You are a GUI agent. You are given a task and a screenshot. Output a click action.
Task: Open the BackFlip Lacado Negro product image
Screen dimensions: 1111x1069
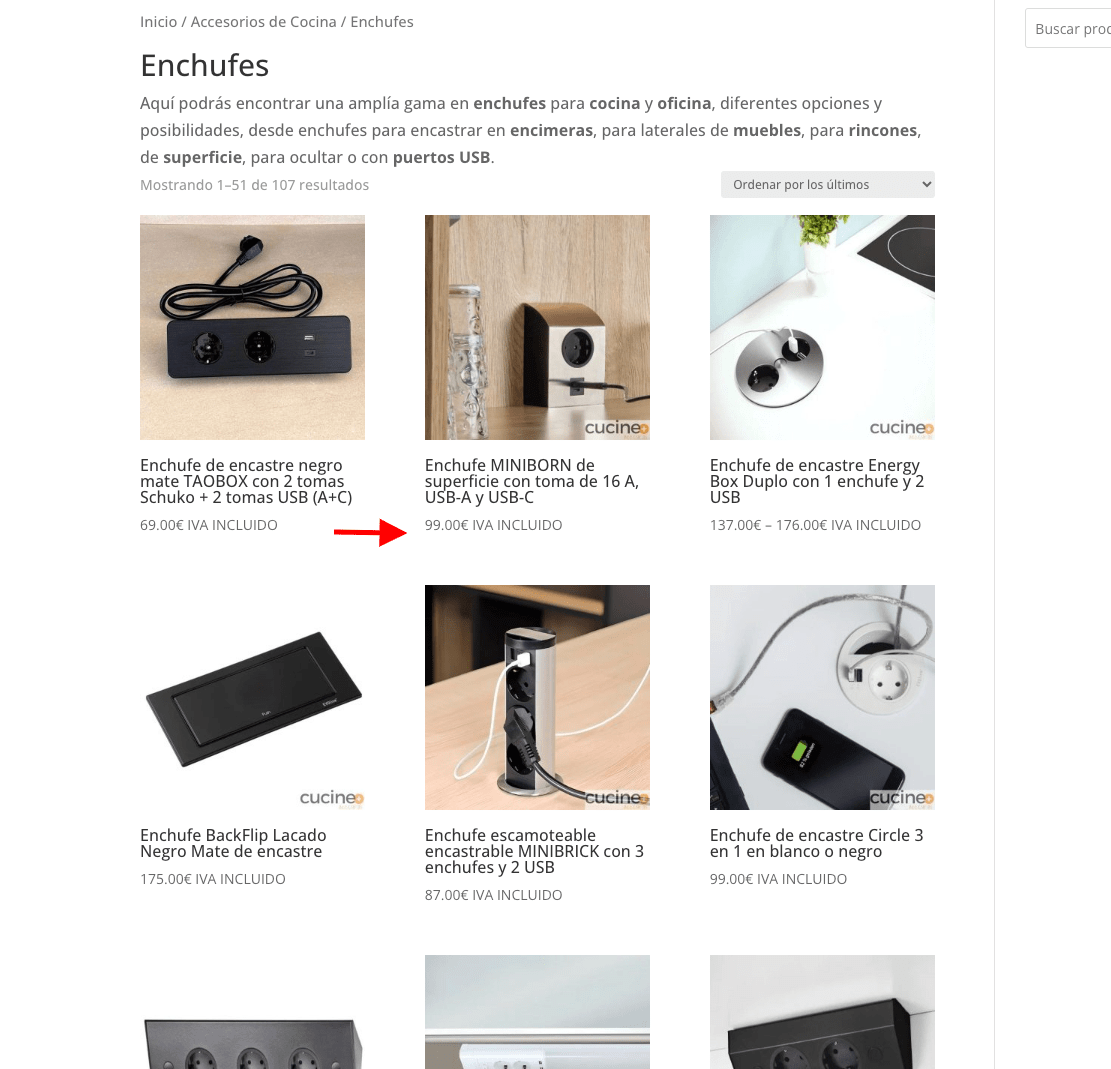[x=252, y=697]
